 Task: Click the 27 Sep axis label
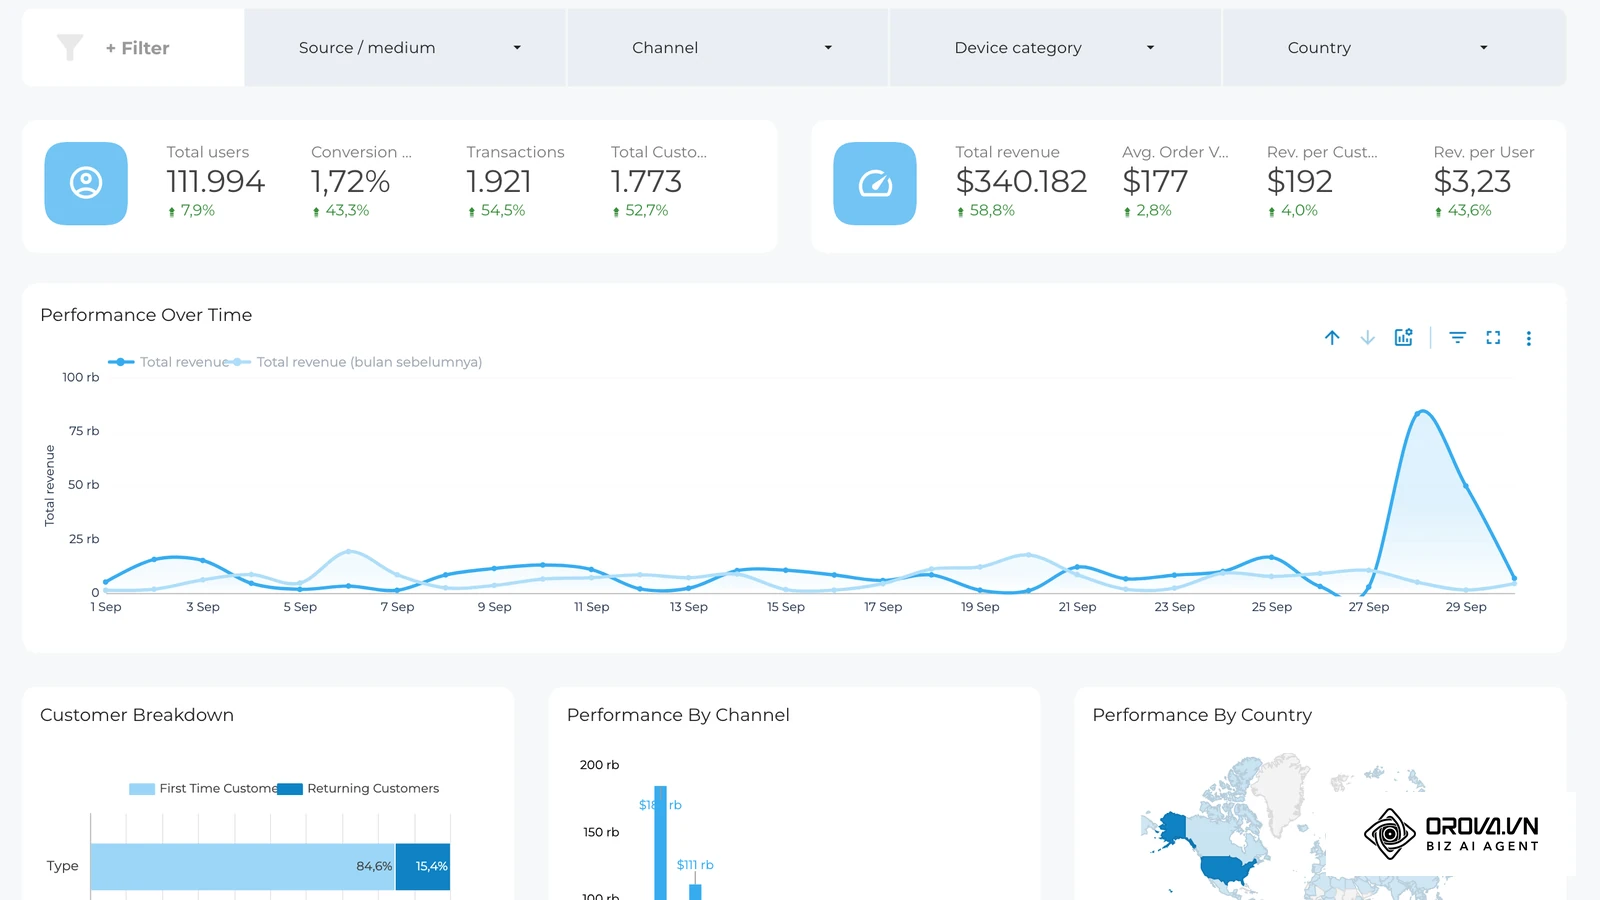[1369, 607]
